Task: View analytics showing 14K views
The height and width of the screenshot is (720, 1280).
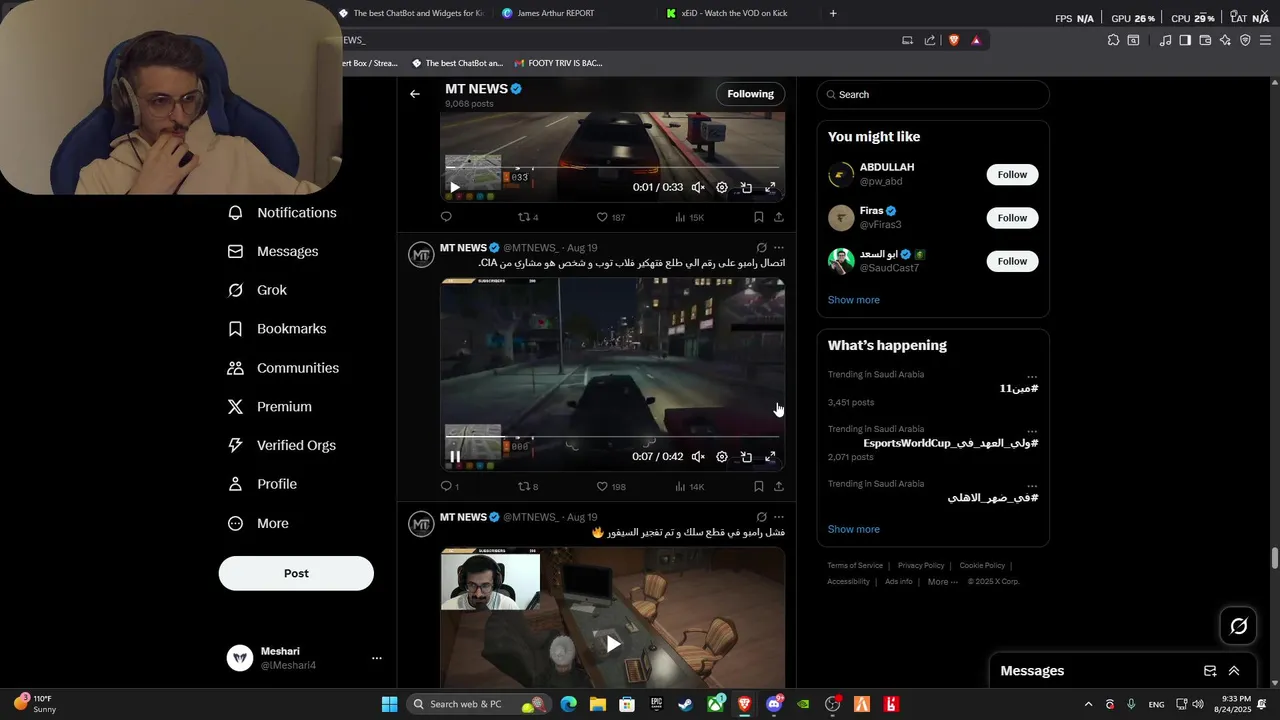Action: (689, 487)
